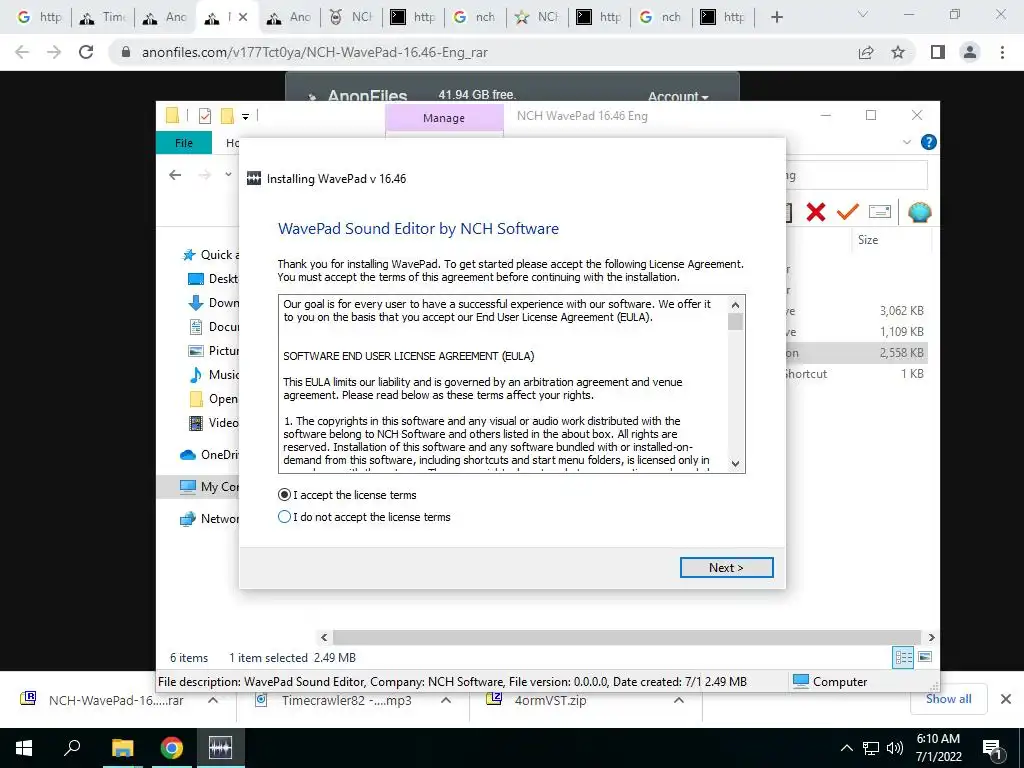Click EULA scrollbar up arrow
The height and width of the screenshot is (768, 1024).
pos(735,305)
